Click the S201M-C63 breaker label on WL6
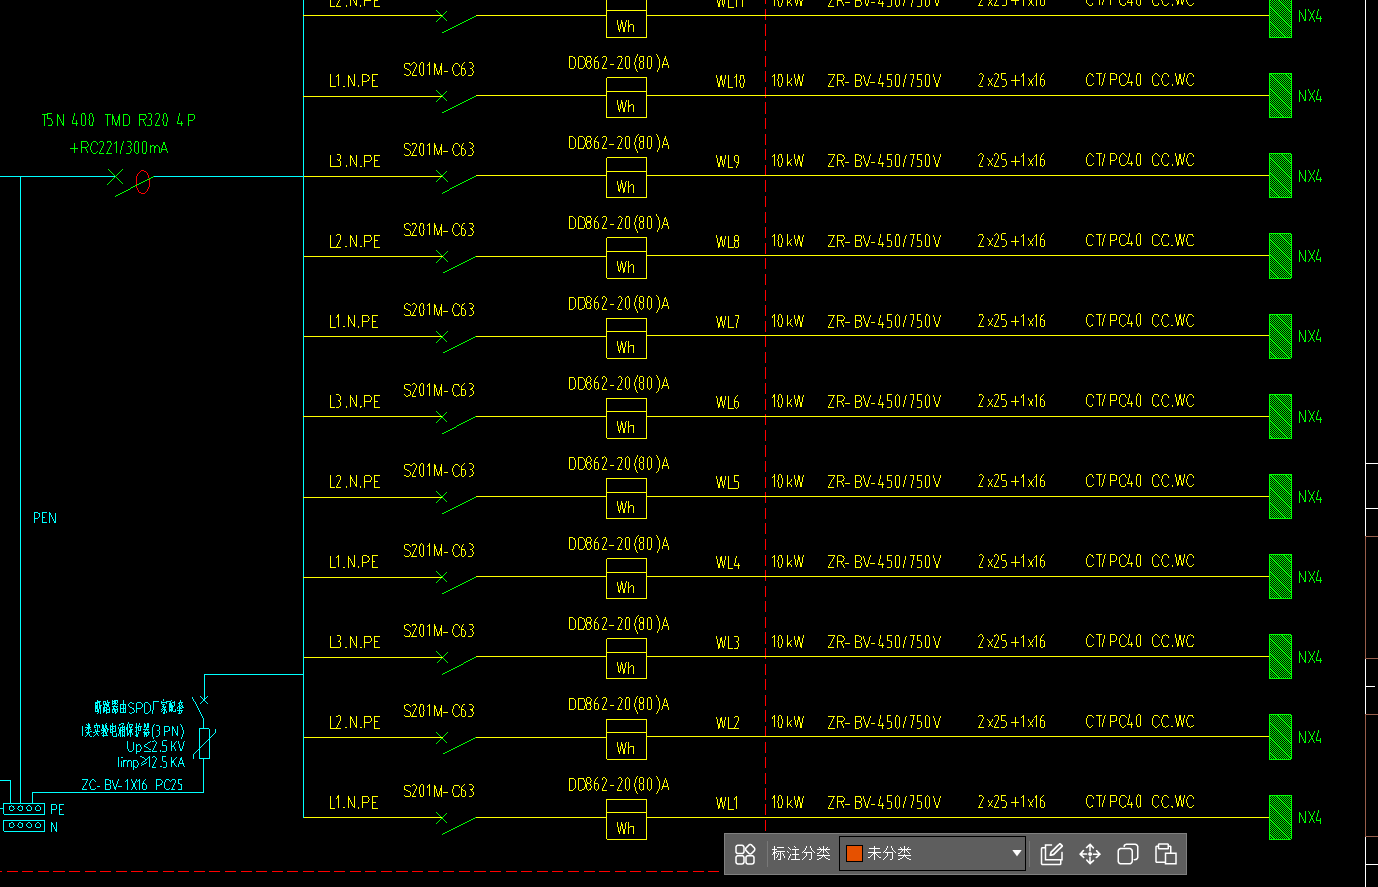The height and width of the screenshot is (887, 1378). [x=439, y=390]
